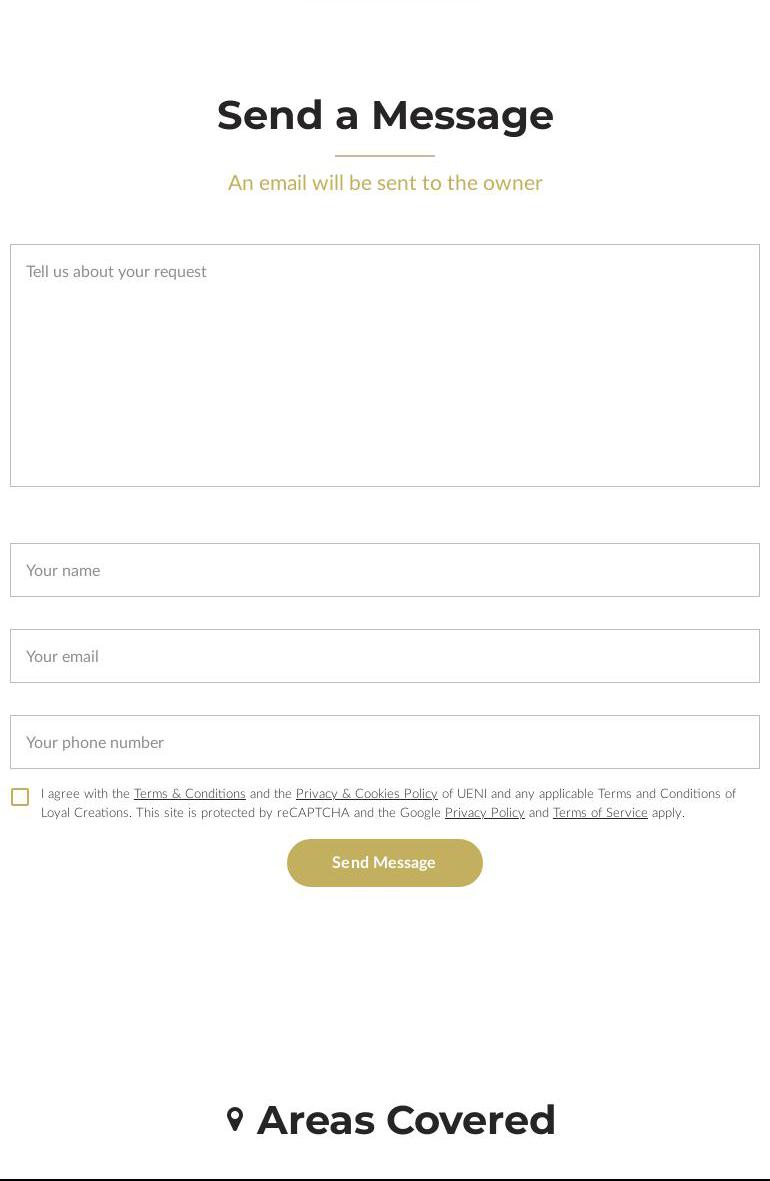The height and width of the screenshot is (1181, 770).
Task: Open the Terms of Service link
Action: point(600,813)
